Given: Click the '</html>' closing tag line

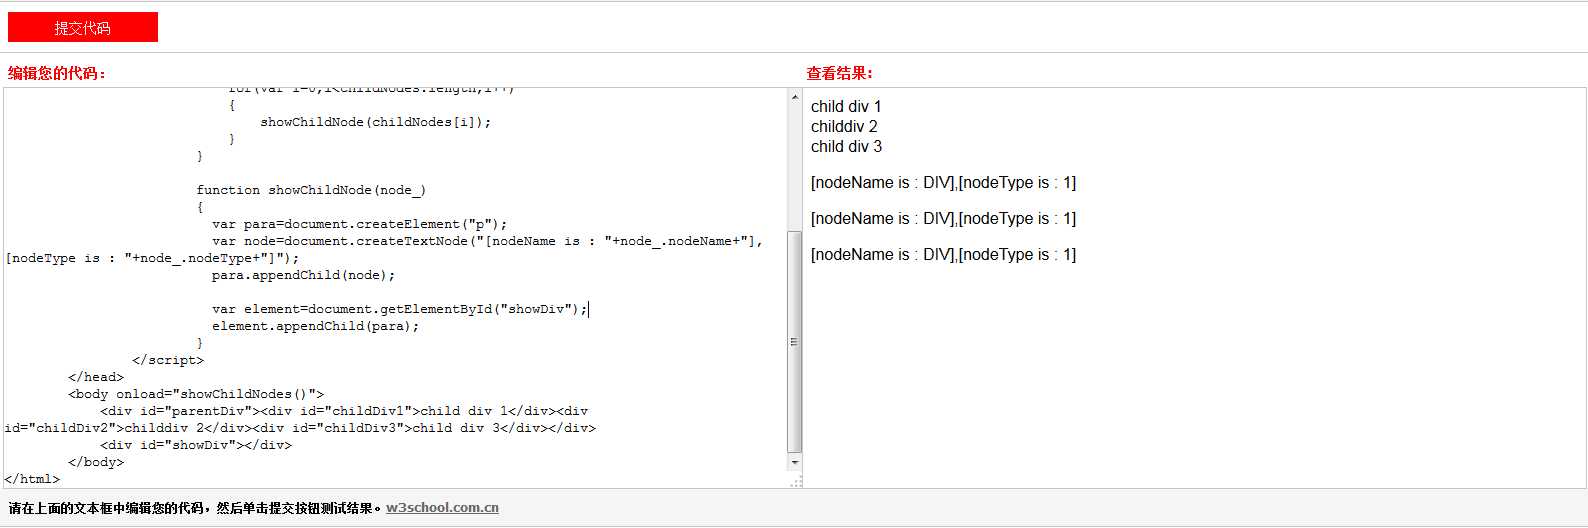Looking at the screenshot, I should [32, 479].
